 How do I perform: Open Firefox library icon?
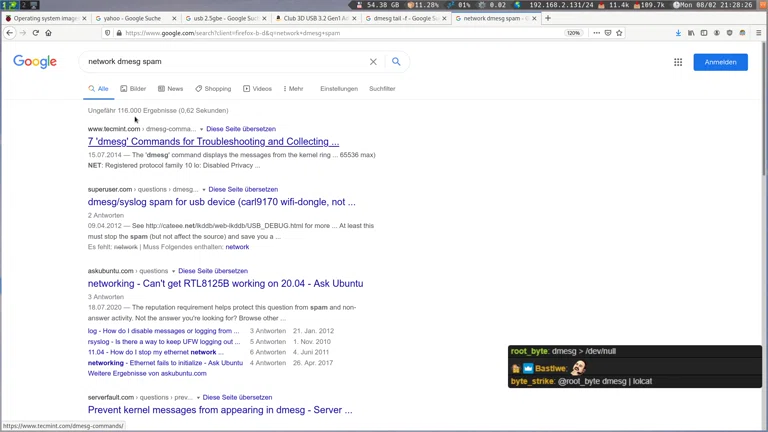tap(691, 33)
